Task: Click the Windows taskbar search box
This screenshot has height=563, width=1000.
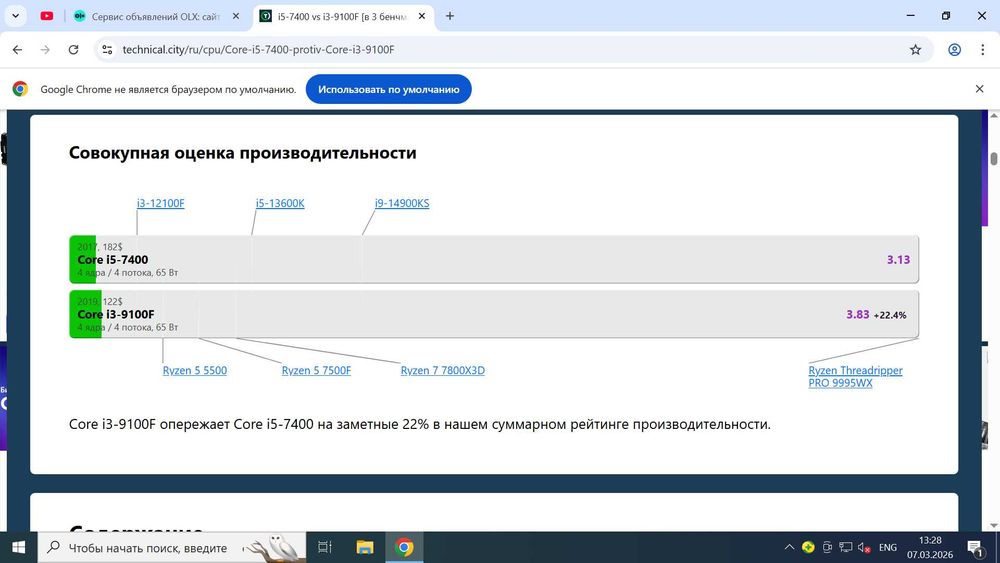Action: (x=172, y=547)
